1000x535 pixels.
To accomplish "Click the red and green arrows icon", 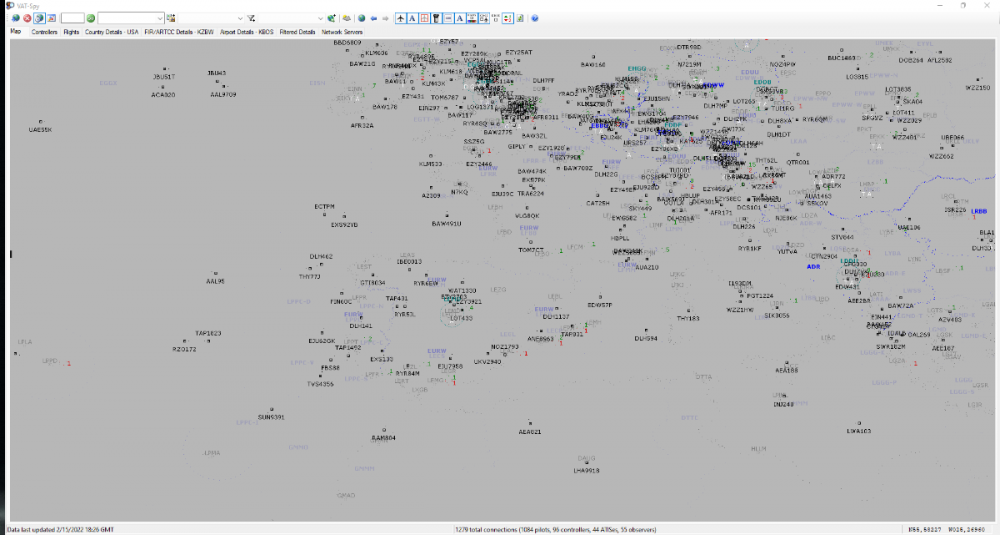I will coord(507,18).
